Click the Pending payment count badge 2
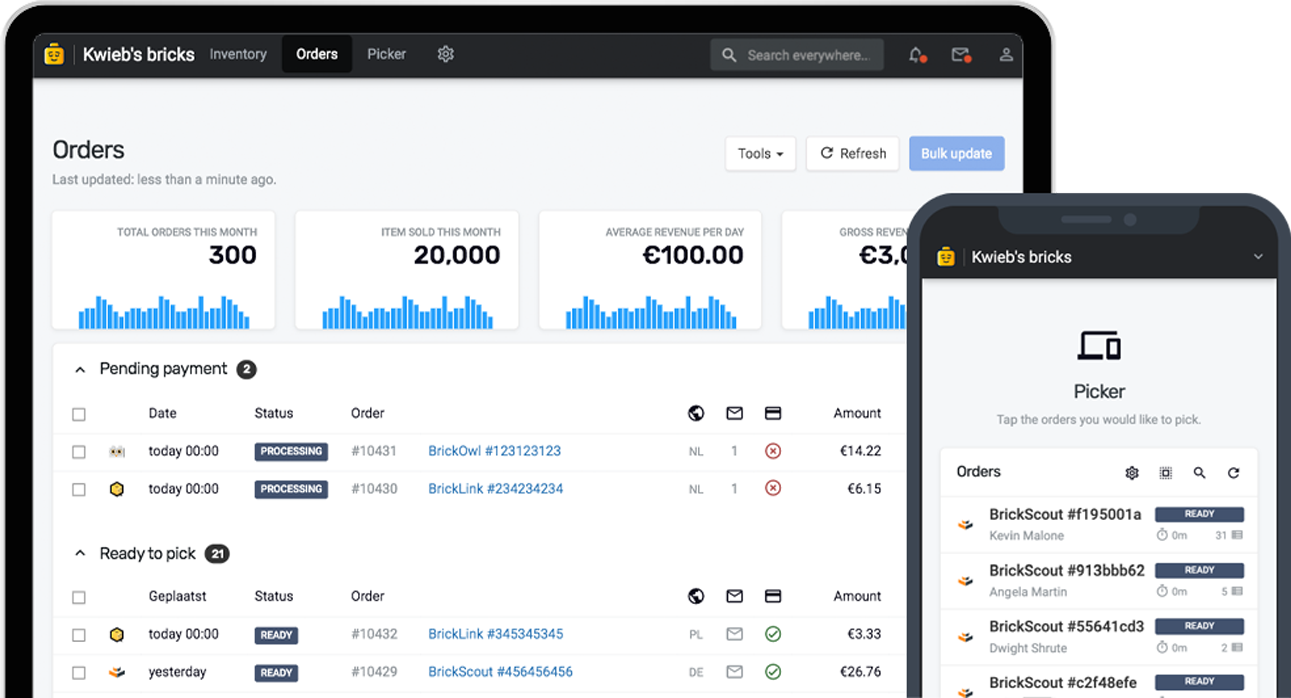The image size is (1291, 698). click(x=247, y=370)
